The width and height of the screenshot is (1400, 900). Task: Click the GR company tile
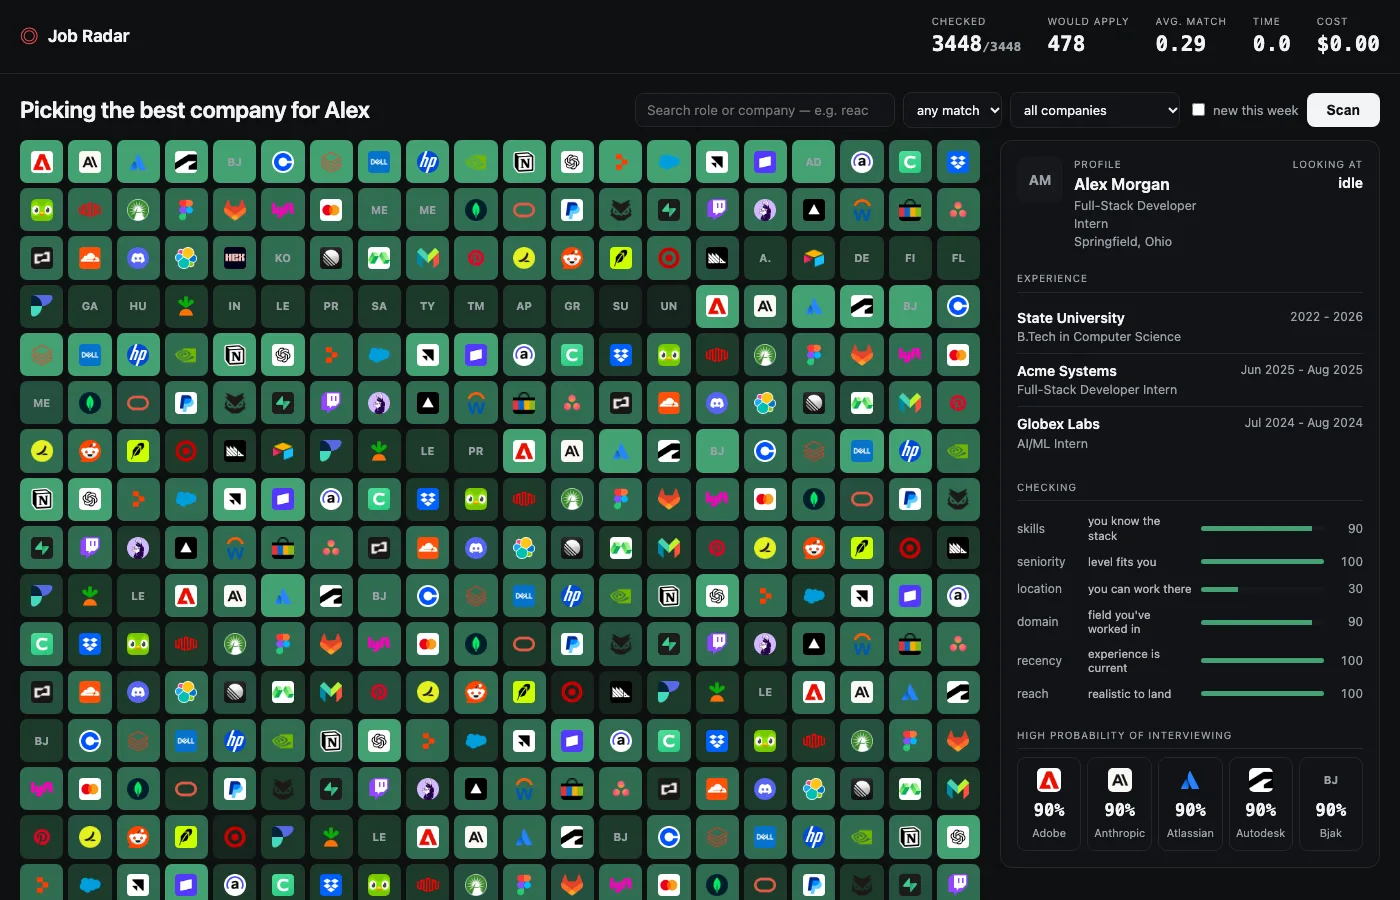point(572,306)
